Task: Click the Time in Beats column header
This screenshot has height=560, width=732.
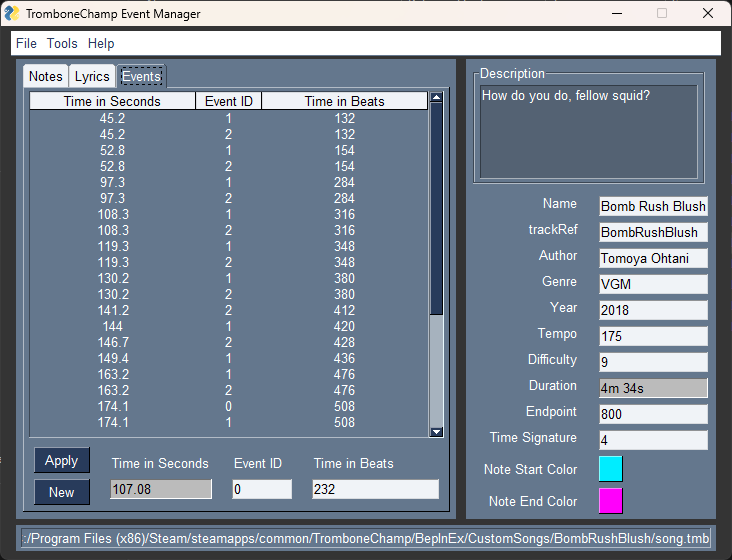Action: [345, 101]
